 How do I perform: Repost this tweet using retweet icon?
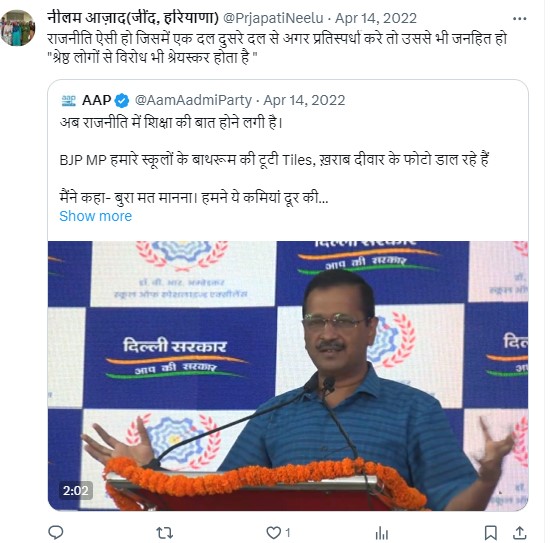(164, 533)
